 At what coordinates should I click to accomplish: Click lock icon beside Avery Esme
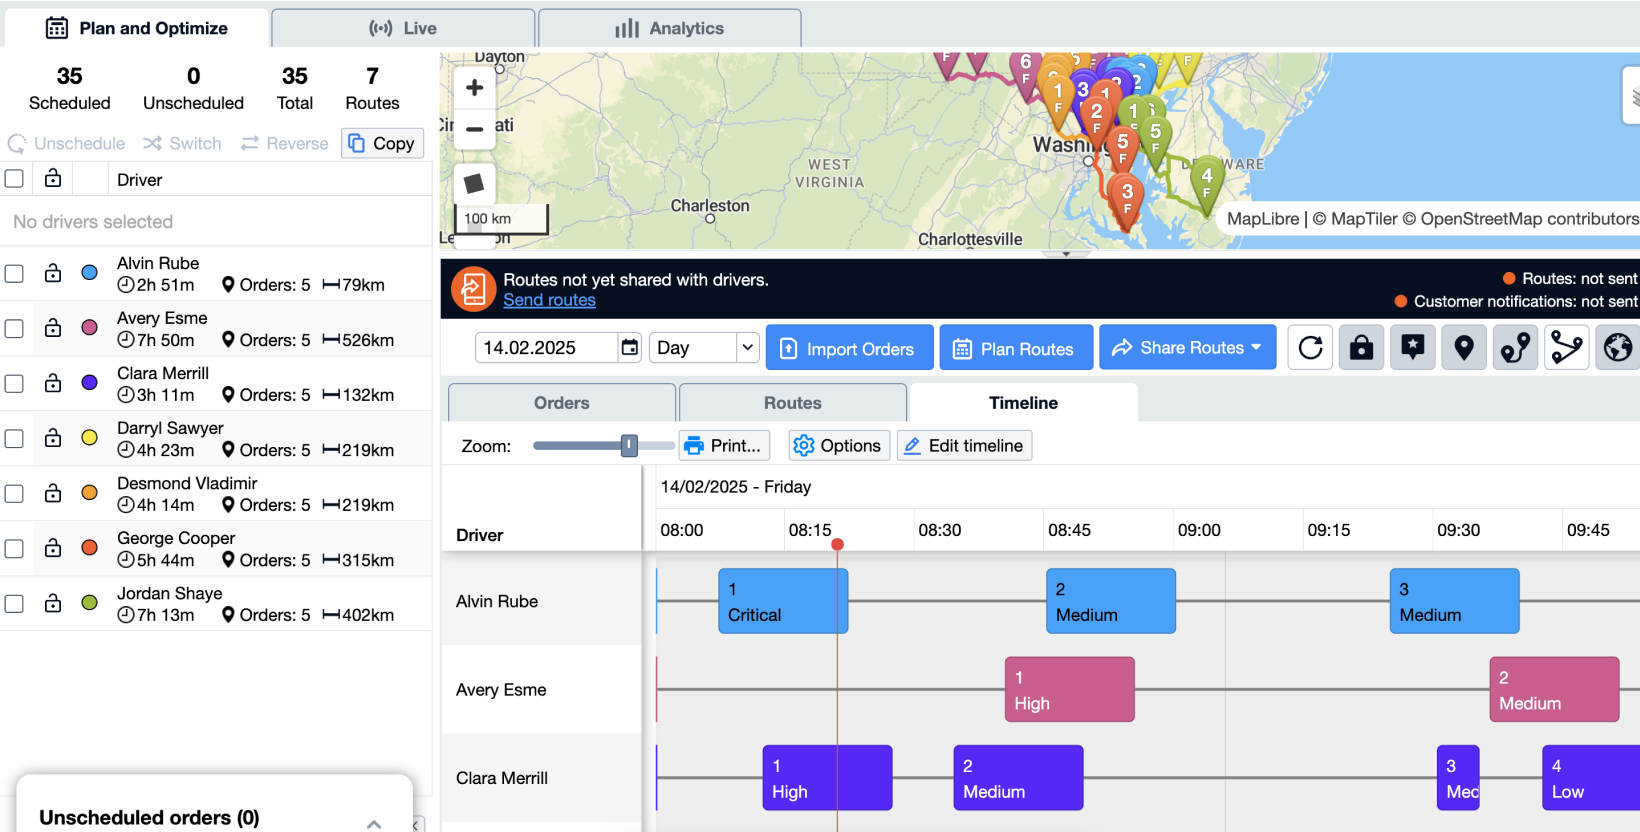point(53,328)
